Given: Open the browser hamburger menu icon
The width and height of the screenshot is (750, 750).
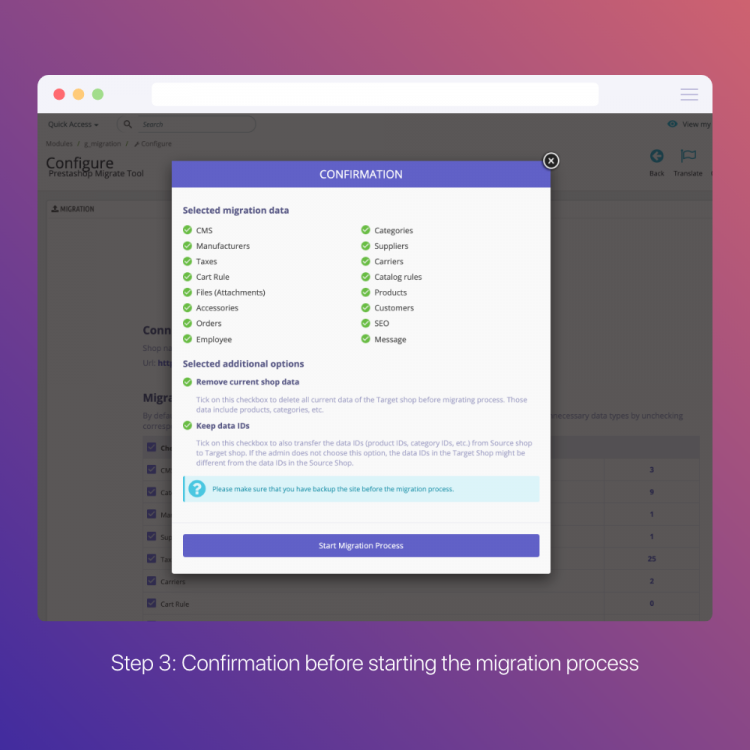Looking at the screenshot, I should [689, 94].
